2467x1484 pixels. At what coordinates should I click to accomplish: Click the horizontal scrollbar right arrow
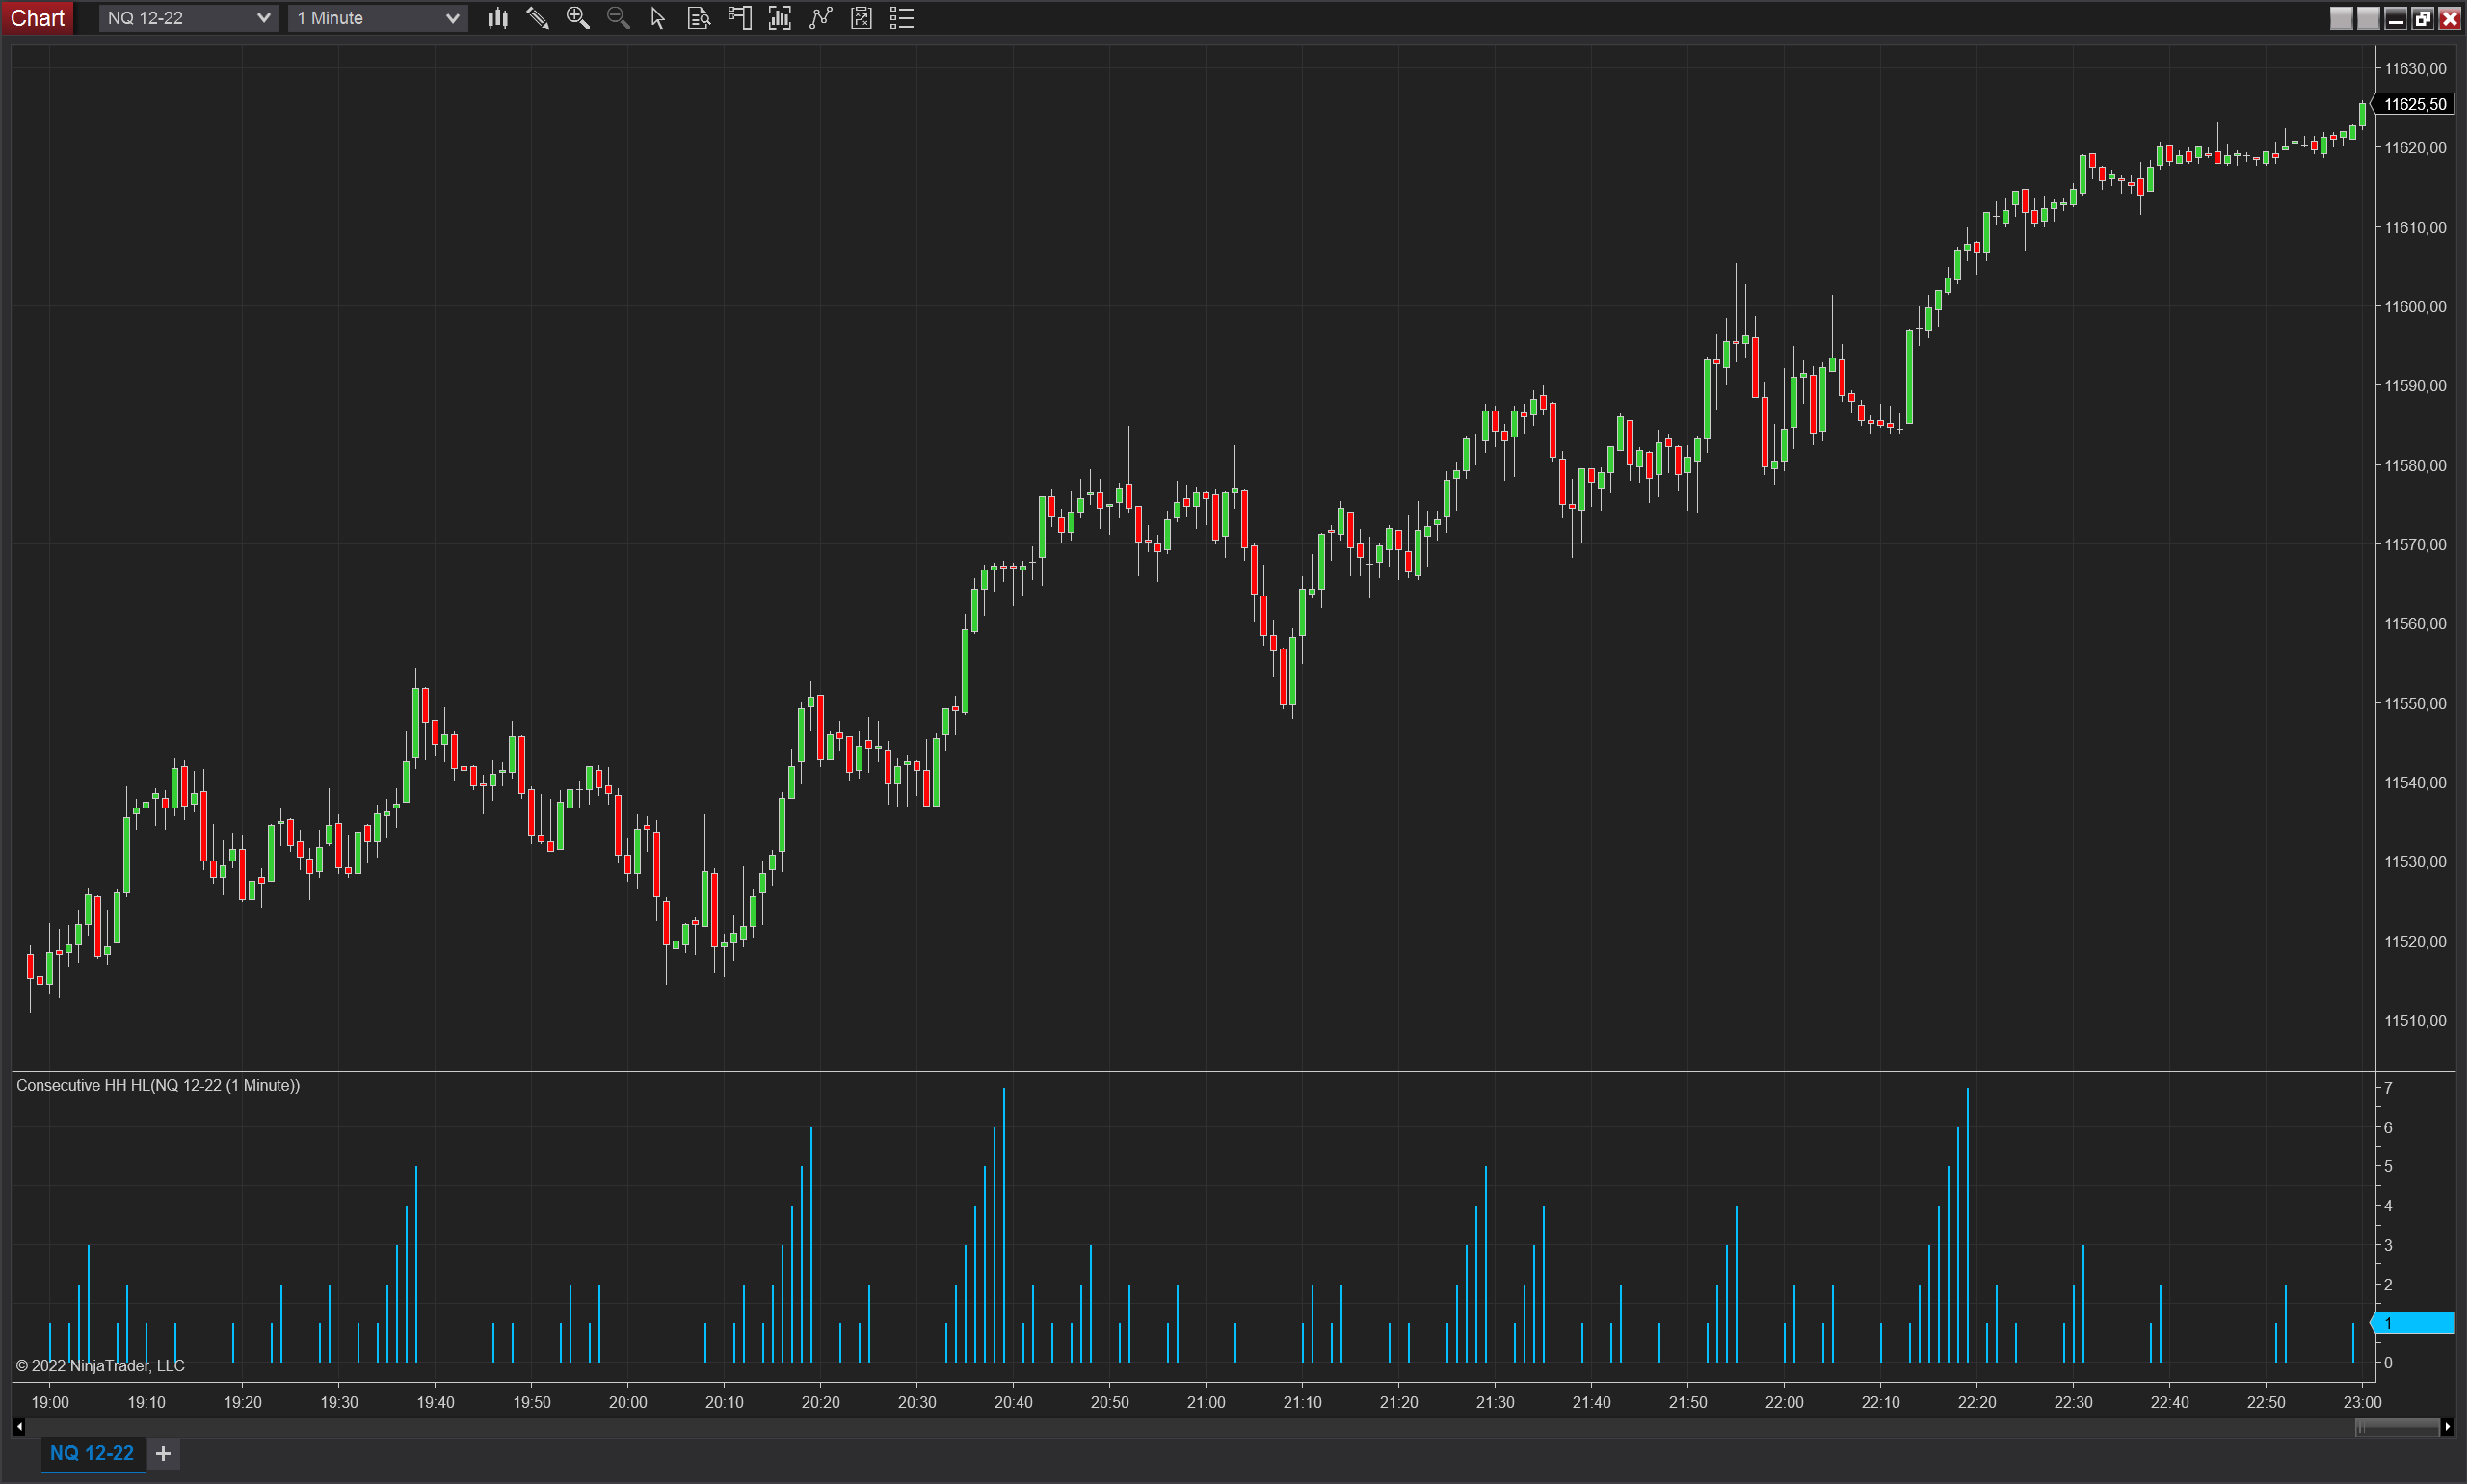(x=2447, y=1427)
